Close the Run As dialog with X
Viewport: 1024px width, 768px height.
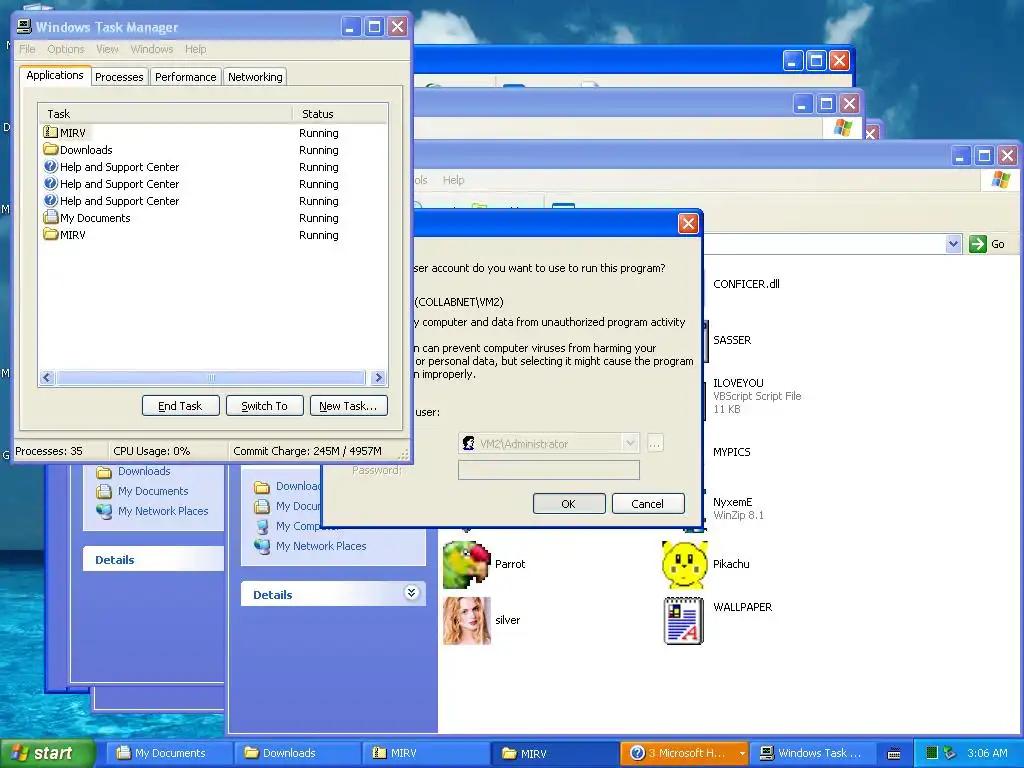[688, 224]
